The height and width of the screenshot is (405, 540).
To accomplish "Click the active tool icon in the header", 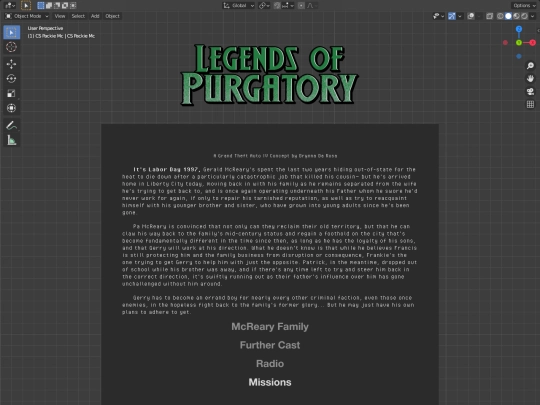I will point(26,6).
